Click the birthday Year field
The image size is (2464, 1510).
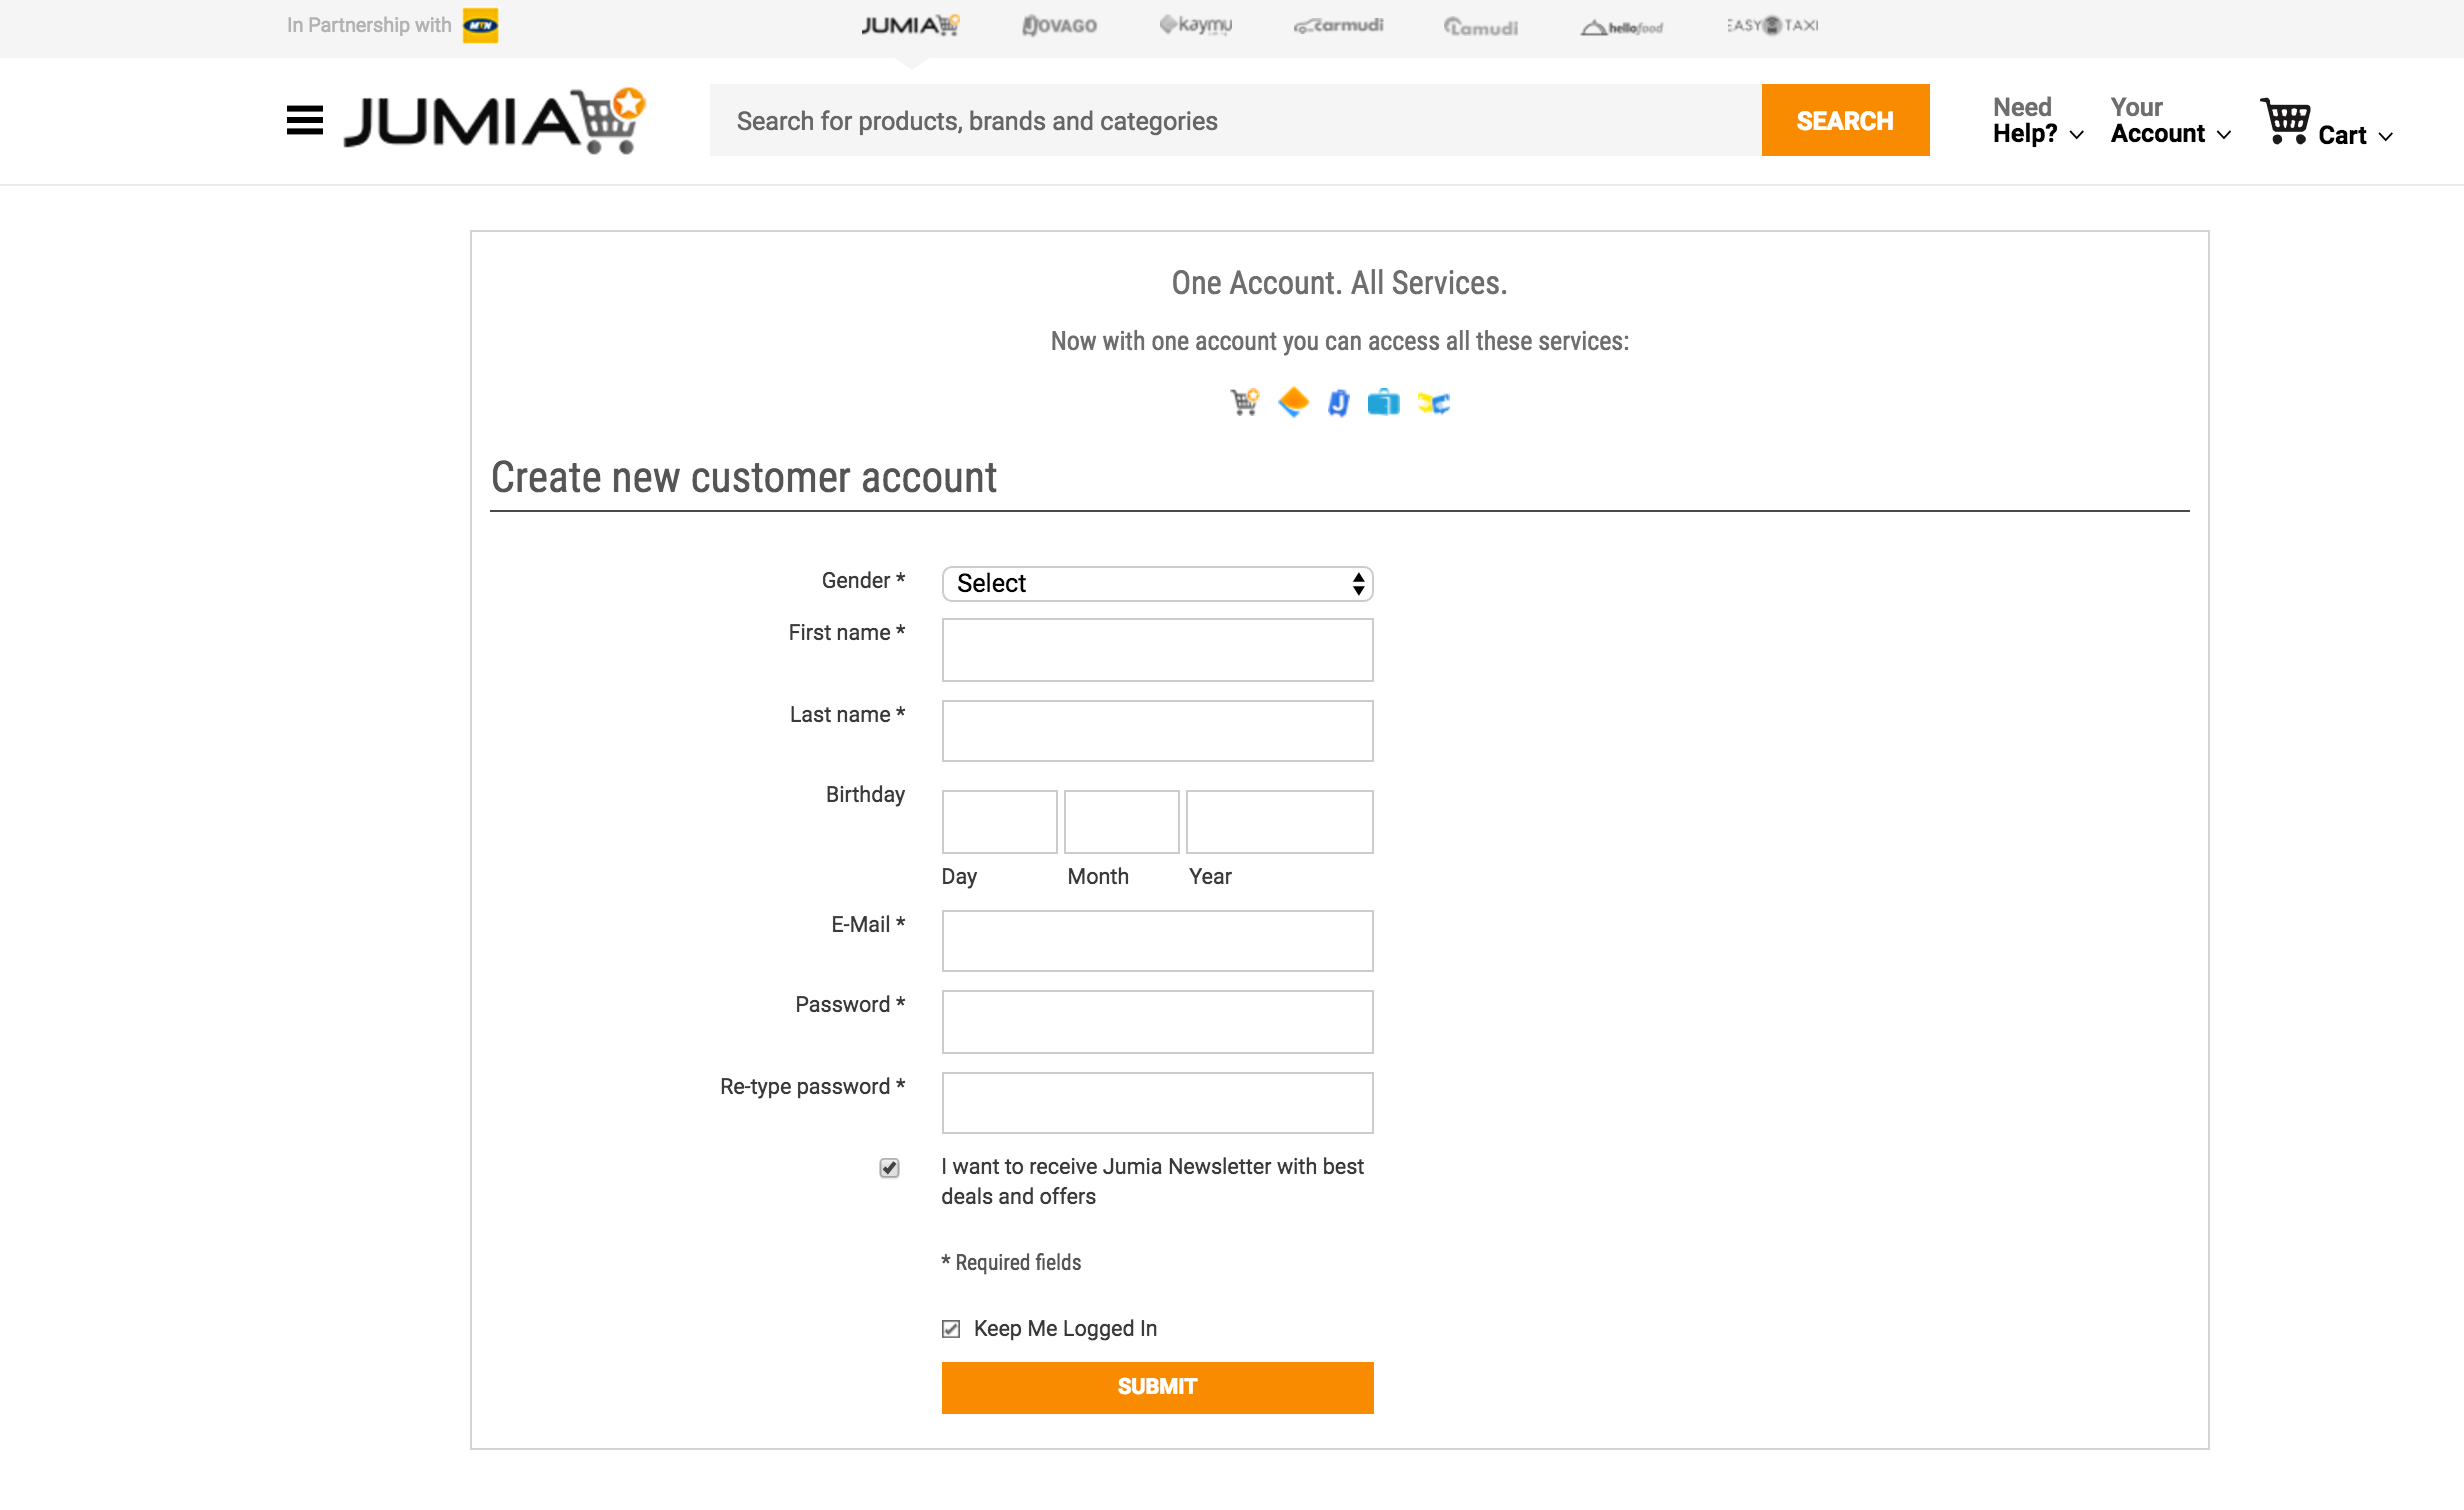[x=1279, y=822]
